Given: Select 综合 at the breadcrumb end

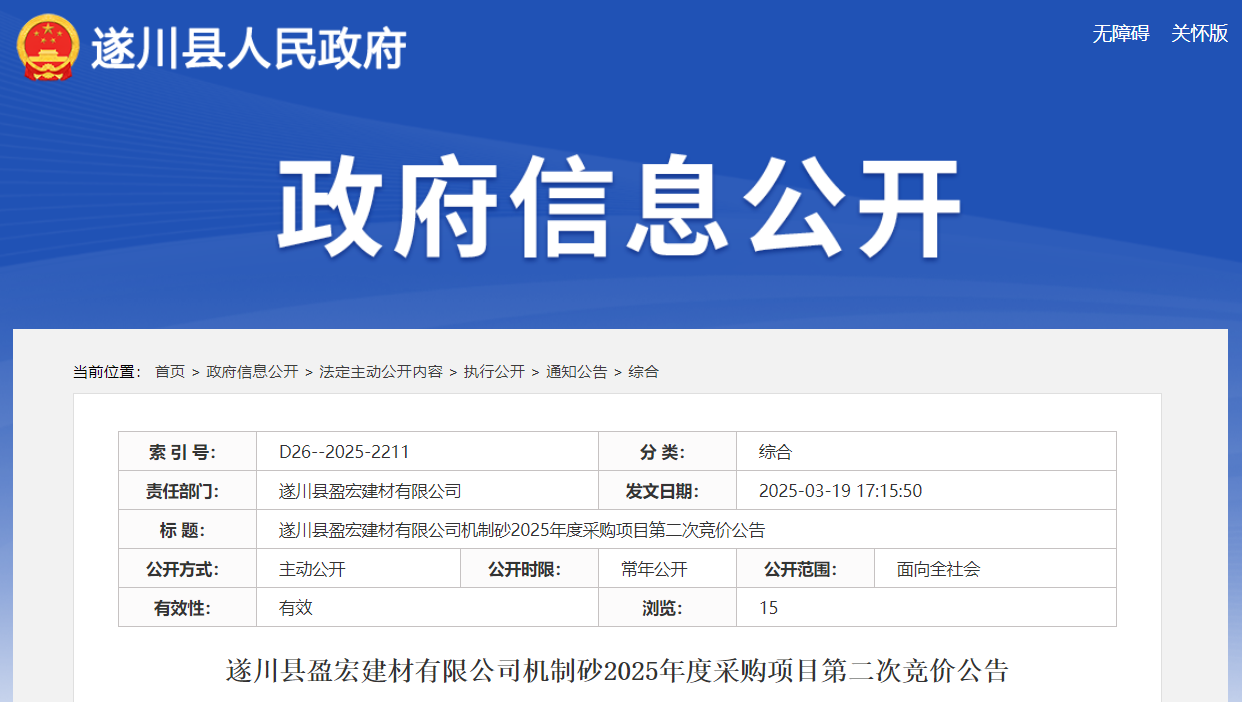Looking at the screenshot, I should pyautogui.click(x=643, y=372).
